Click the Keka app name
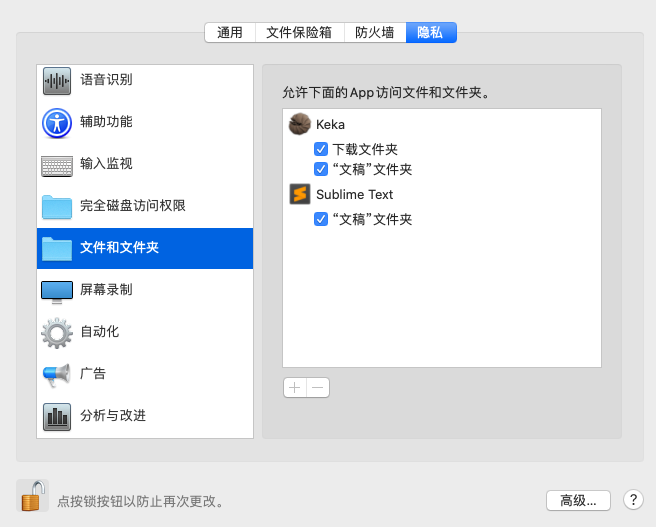Viewport: 656px width, 527px height. pyautogui.click(x=331, y=125)
